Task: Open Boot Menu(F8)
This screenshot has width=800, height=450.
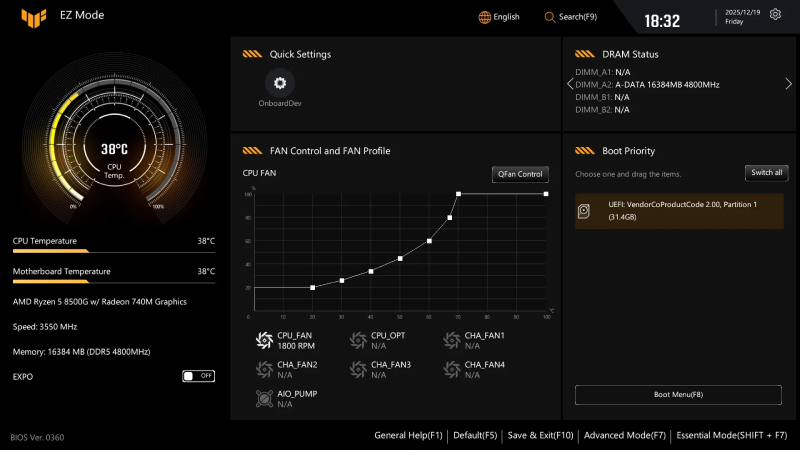Action: [x=678, y=395]
